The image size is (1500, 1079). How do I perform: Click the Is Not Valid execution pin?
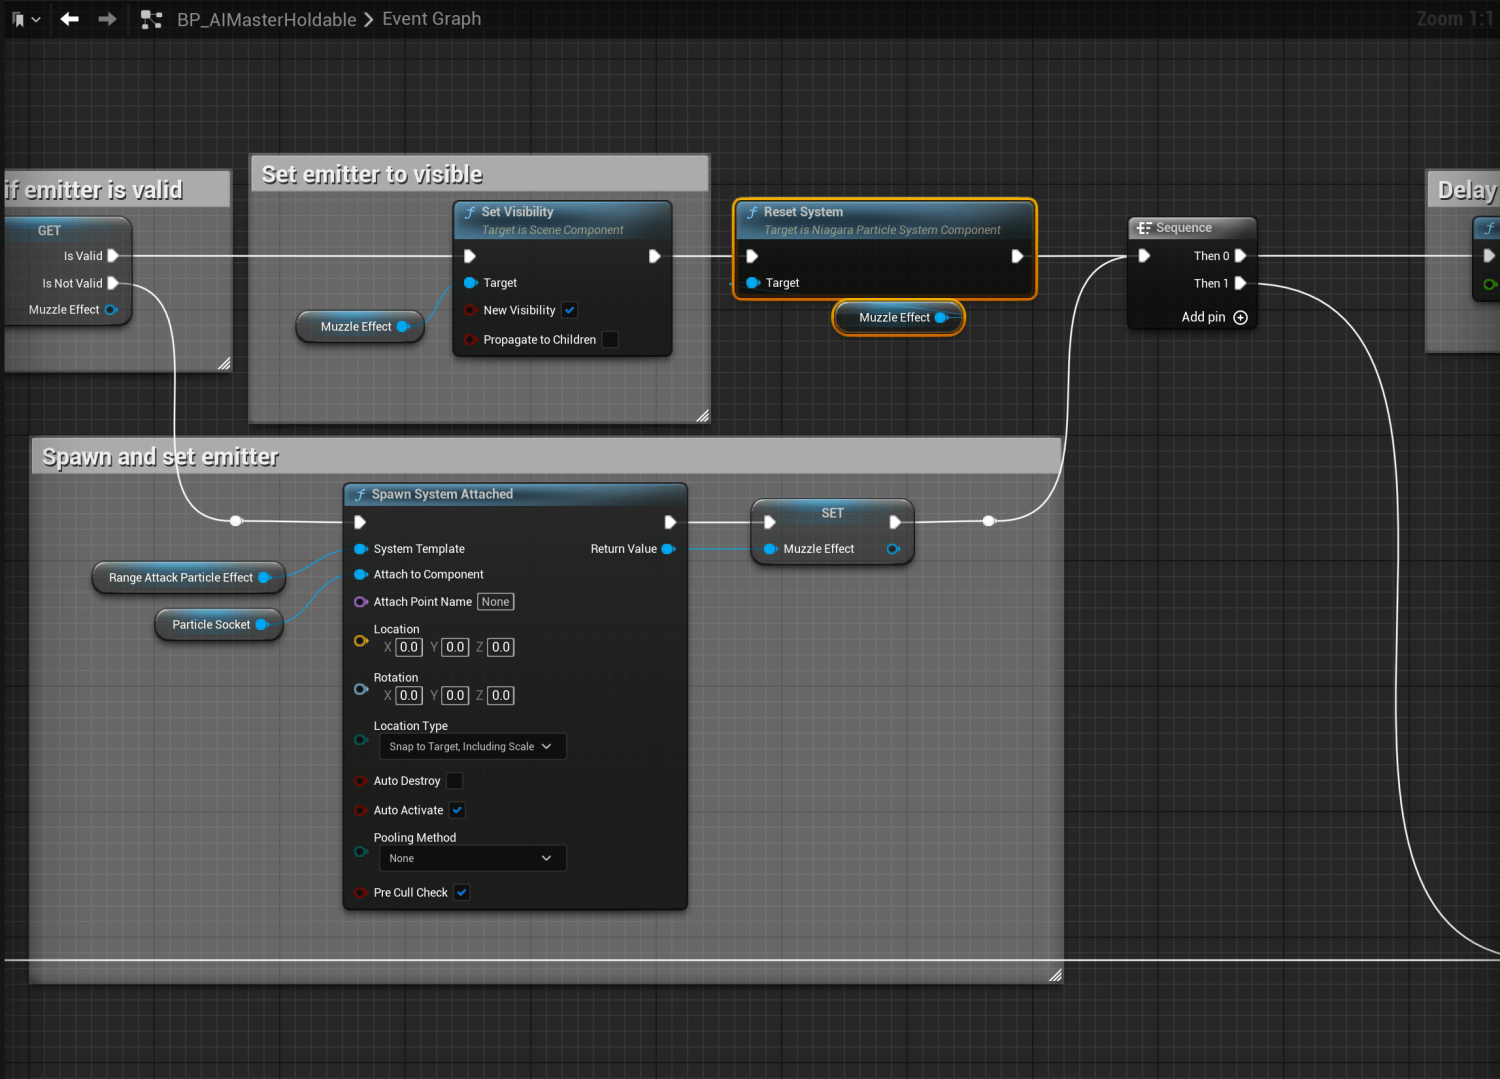point(113,283)
